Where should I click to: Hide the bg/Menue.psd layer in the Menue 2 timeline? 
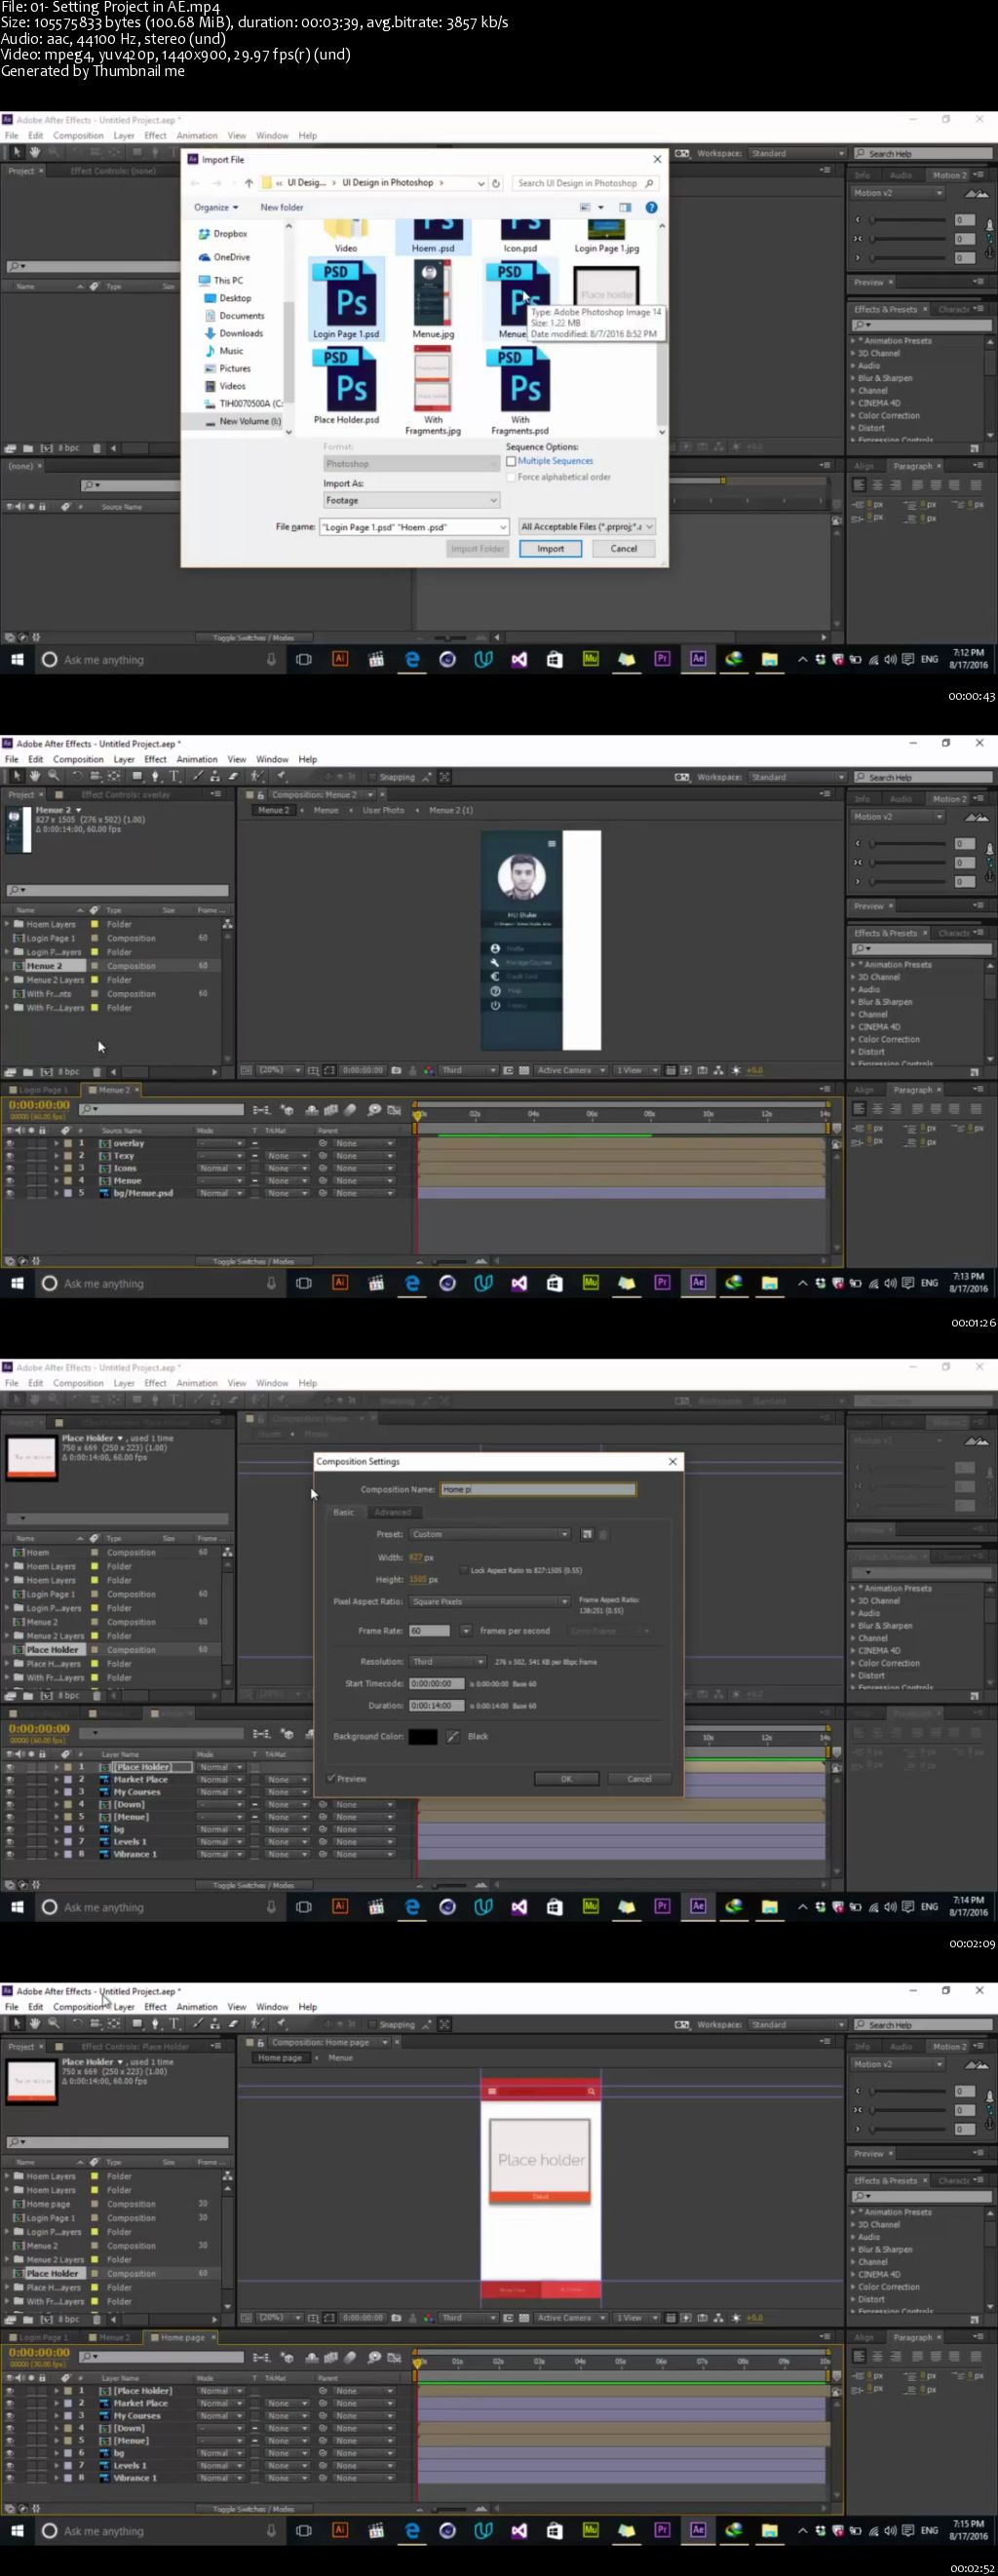[x=10, y=1193]
